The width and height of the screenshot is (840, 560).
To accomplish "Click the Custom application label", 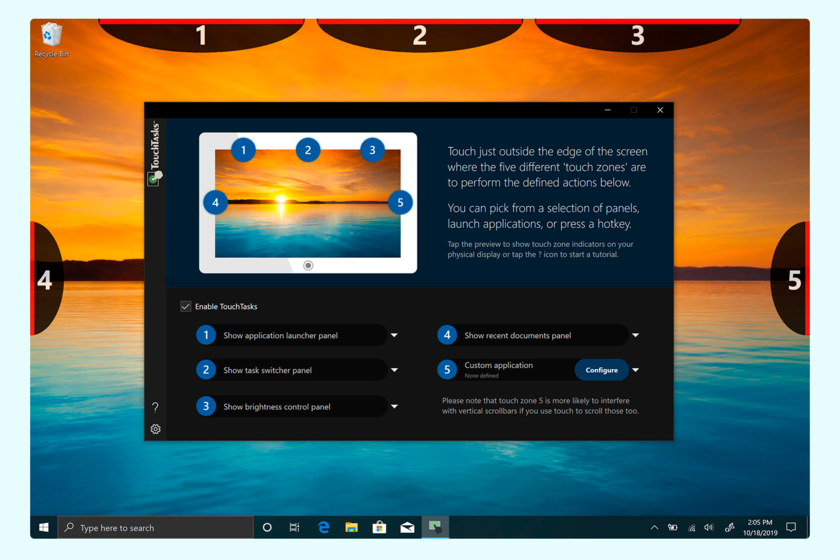I will click(499, 365).
